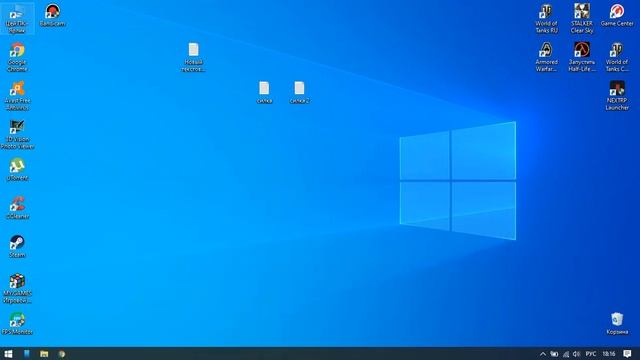640x360 pixels.
Task: Select the Steam desktop shortcut
Action: click(x=17, y=246)
